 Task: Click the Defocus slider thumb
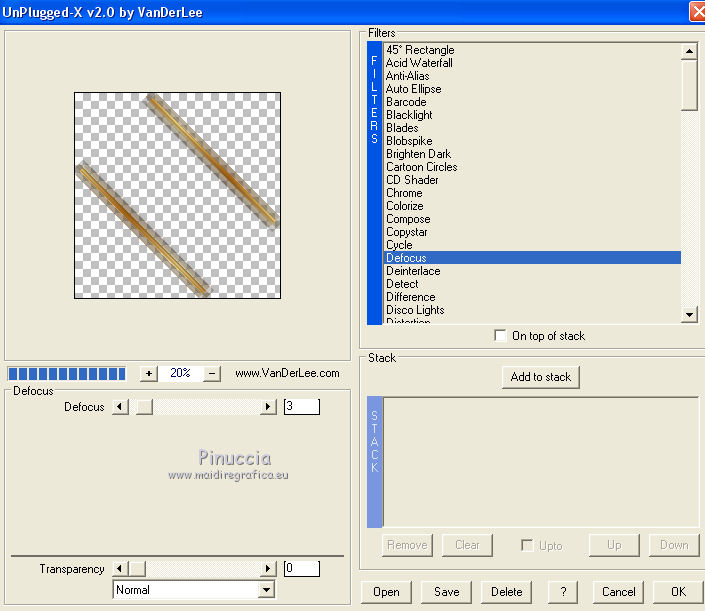click(x=144, y=407)
